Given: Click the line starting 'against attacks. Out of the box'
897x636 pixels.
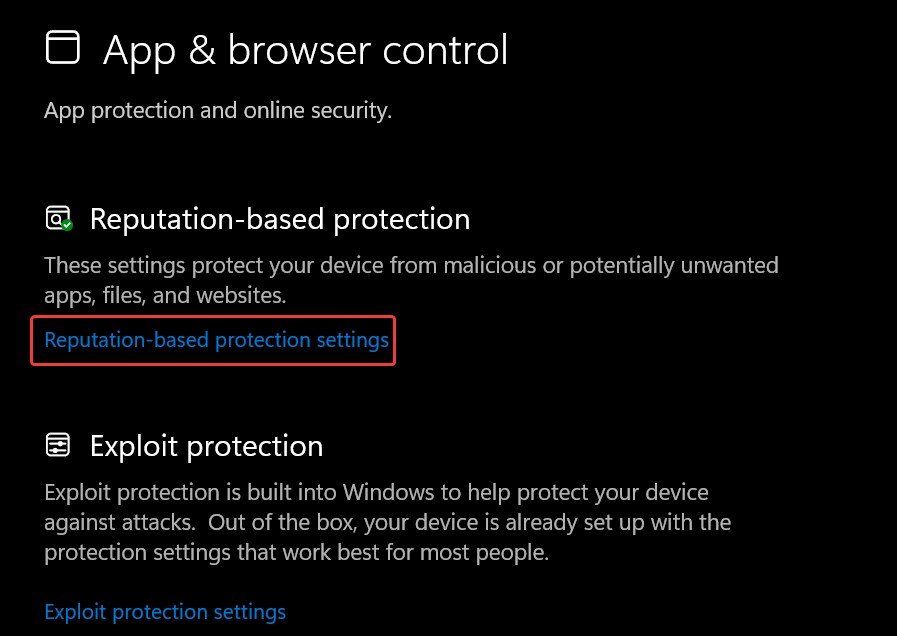Looking at the screenshot, I should point(387,522).
